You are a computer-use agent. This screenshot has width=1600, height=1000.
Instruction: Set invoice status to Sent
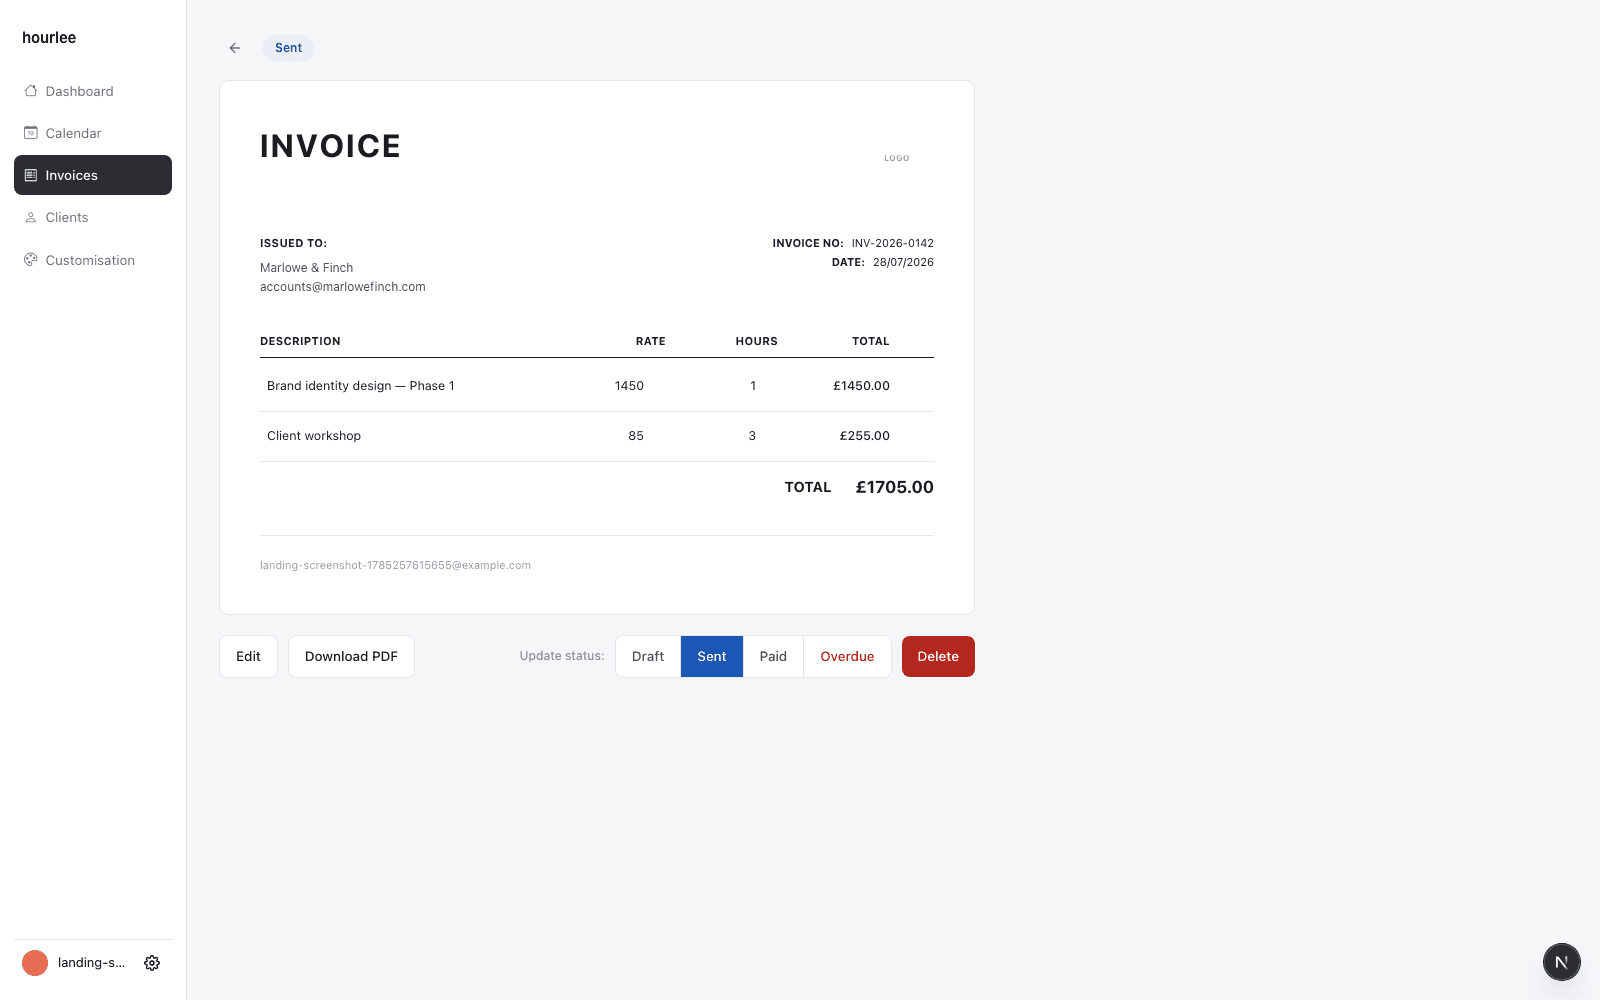click(x=712, y=657)
